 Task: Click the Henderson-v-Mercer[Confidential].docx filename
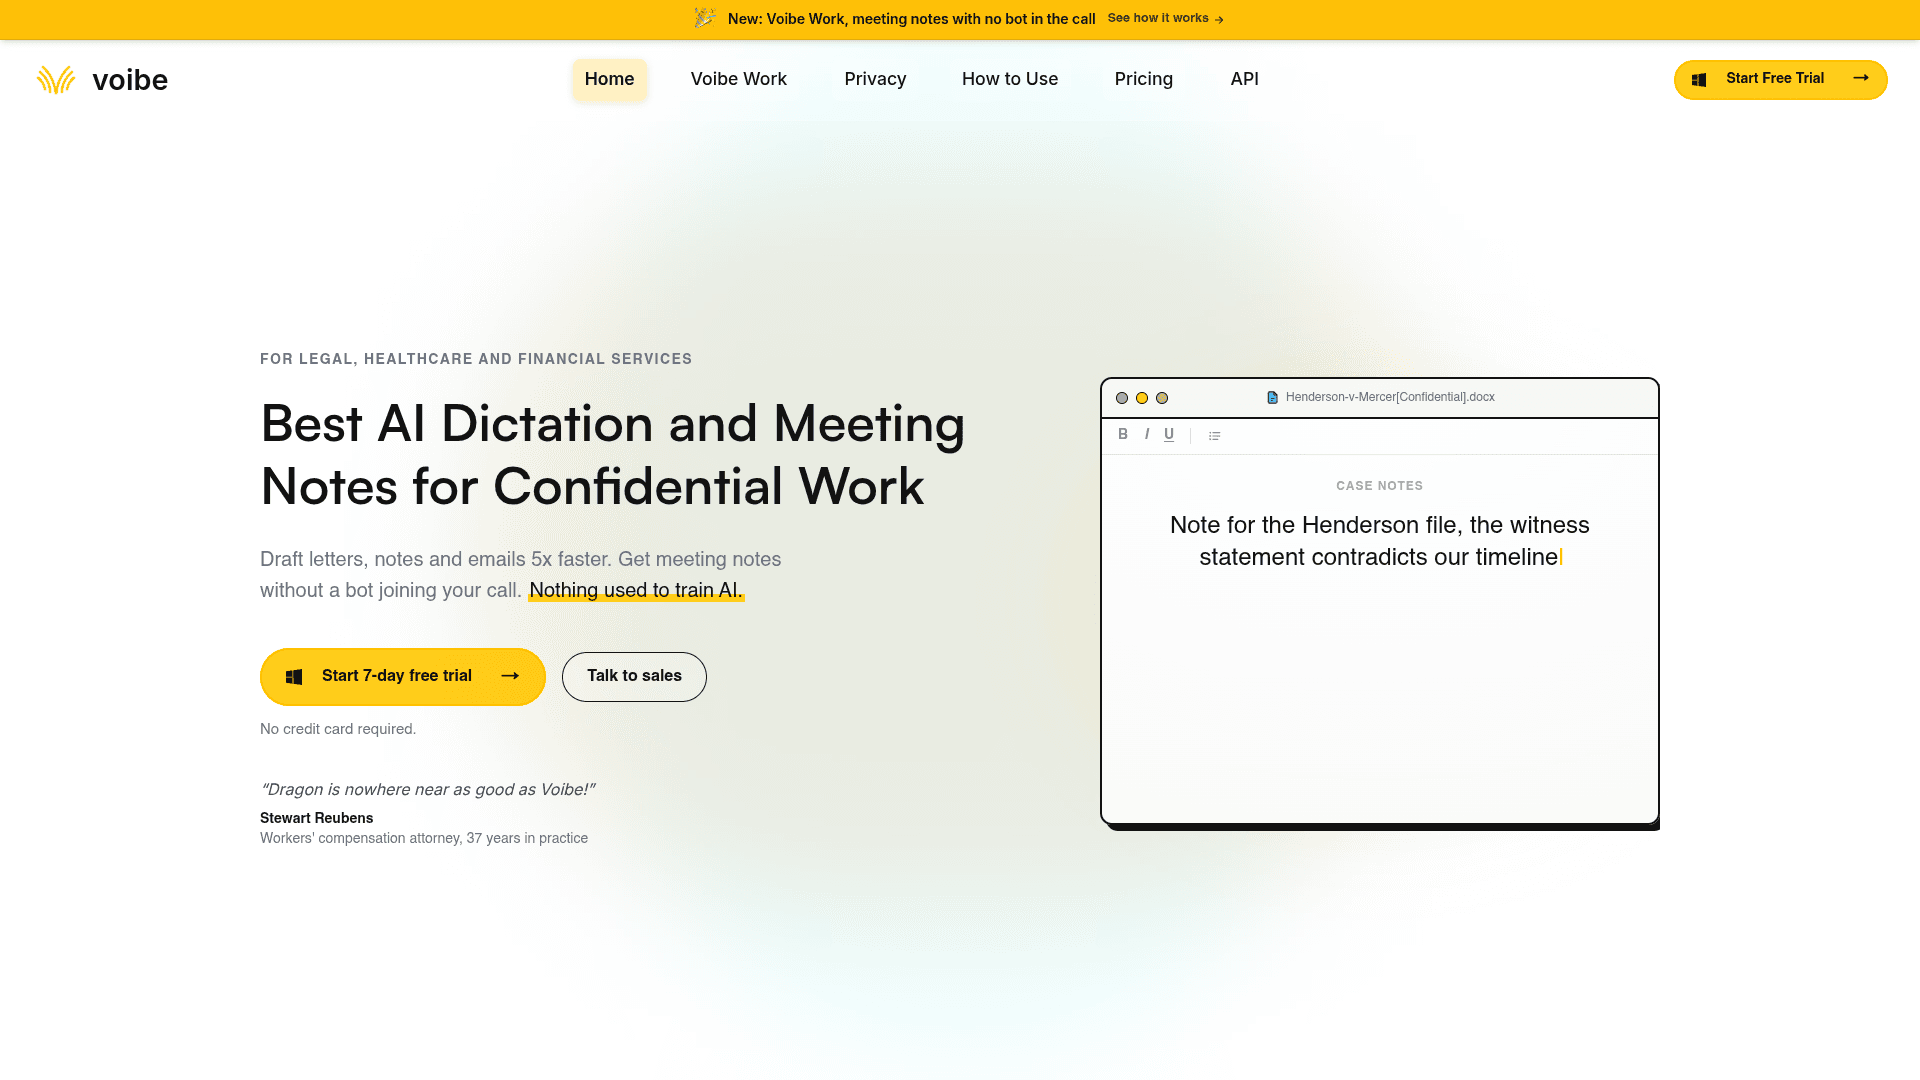(1390, 397)
